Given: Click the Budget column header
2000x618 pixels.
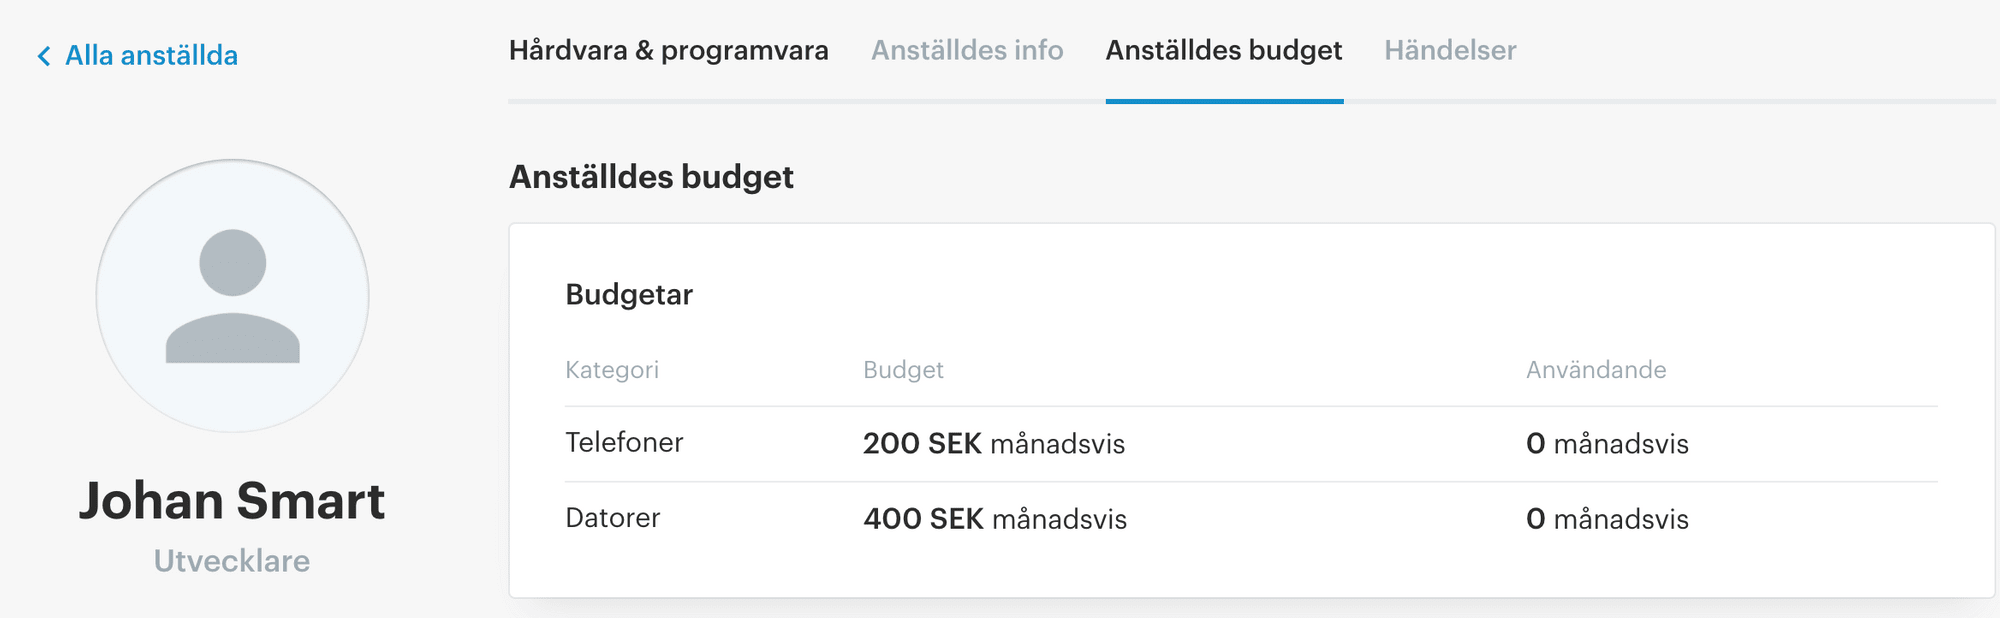Looking at the screenshot, I should 903,370.
